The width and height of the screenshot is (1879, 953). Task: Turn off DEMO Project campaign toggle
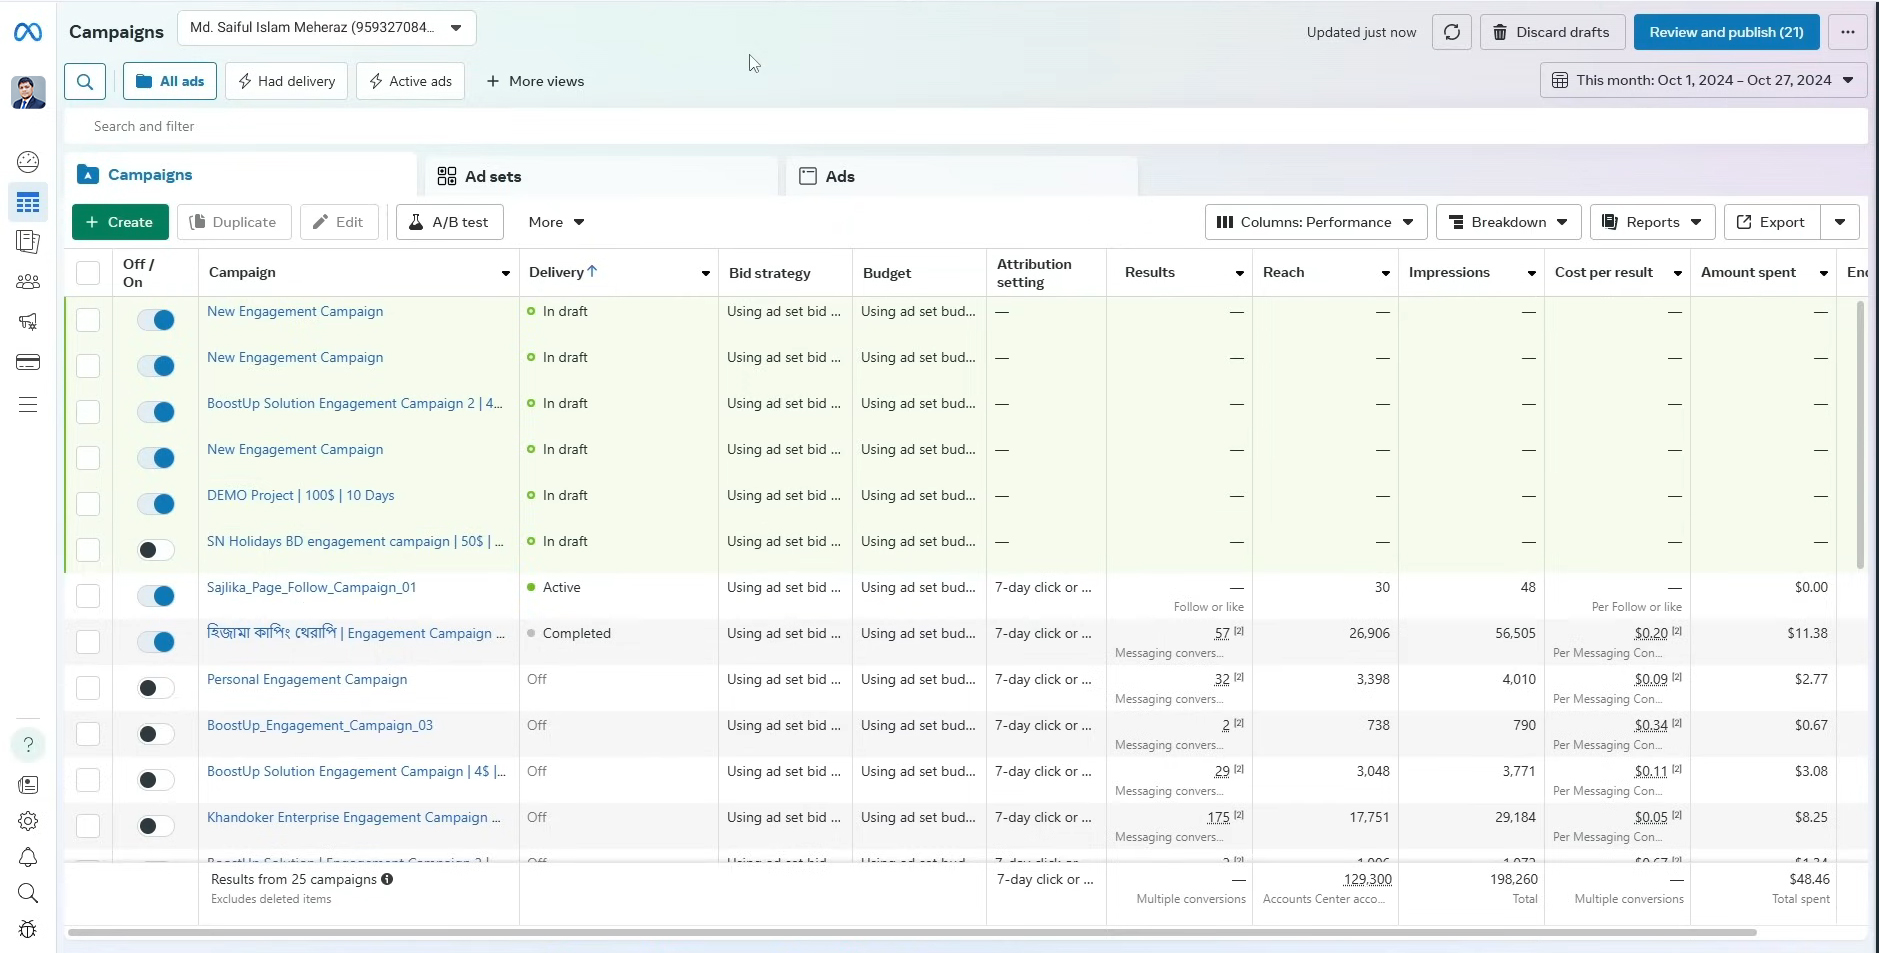tap(156, 504)
